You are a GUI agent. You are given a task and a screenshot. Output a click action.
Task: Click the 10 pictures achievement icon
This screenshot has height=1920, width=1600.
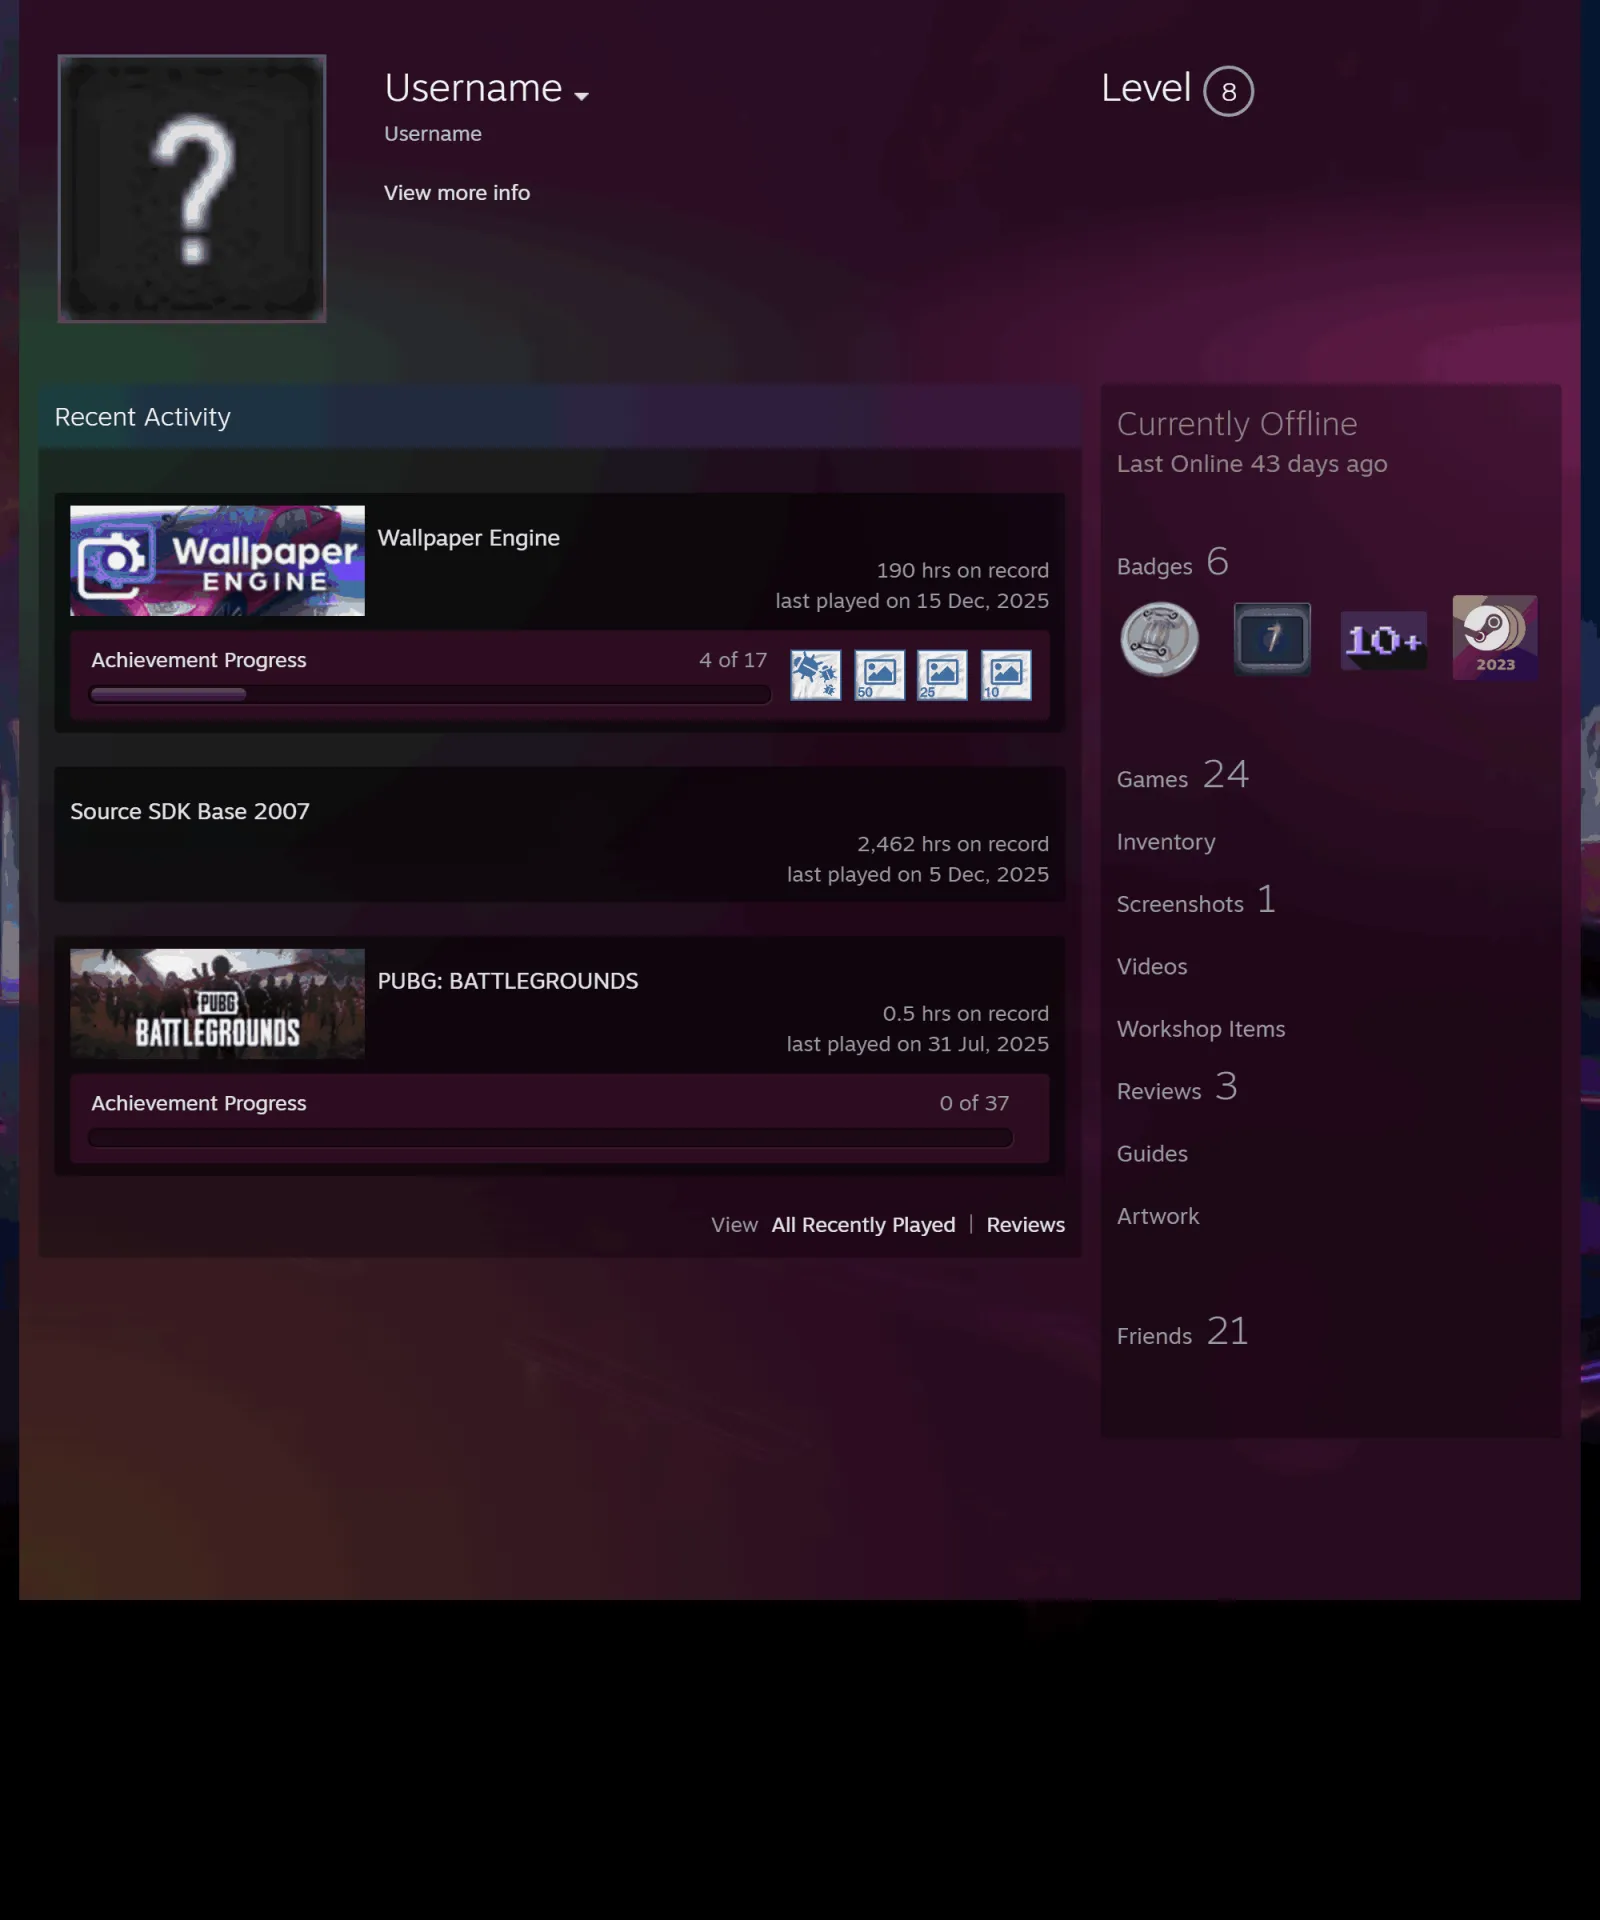tap(1006, 674)
